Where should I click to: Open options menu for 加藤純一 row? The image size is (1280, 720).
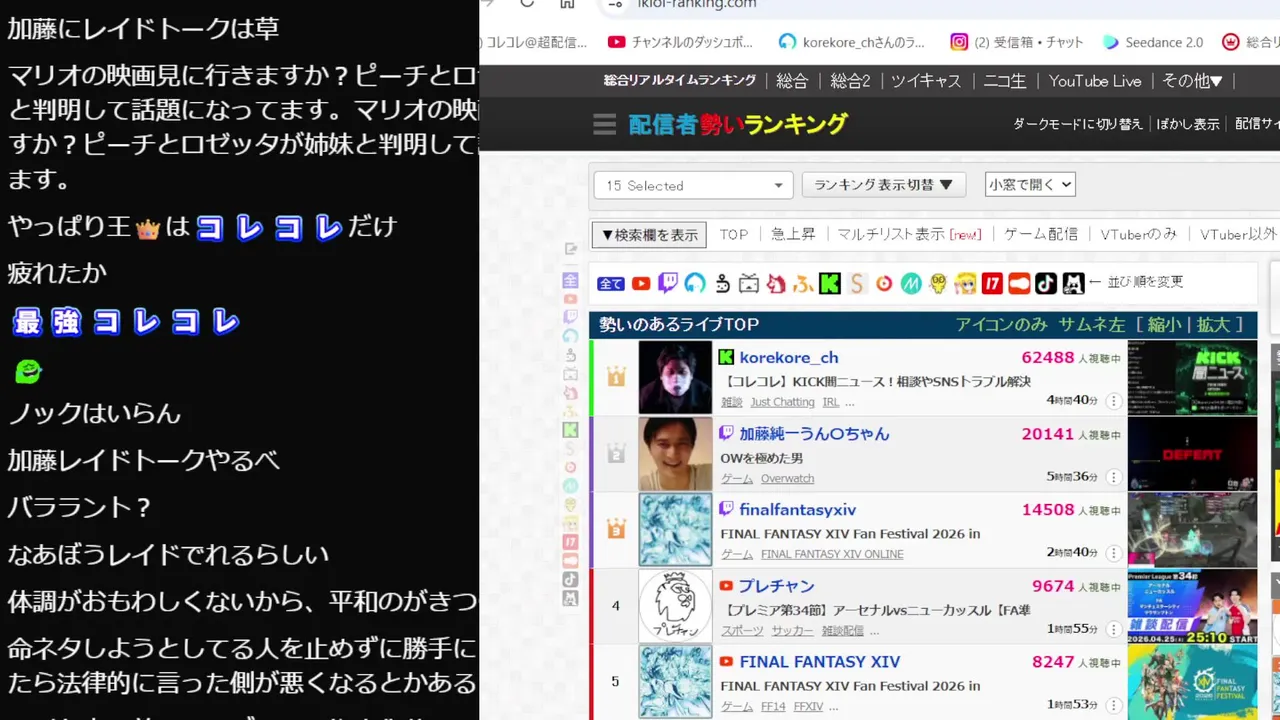1113,477
